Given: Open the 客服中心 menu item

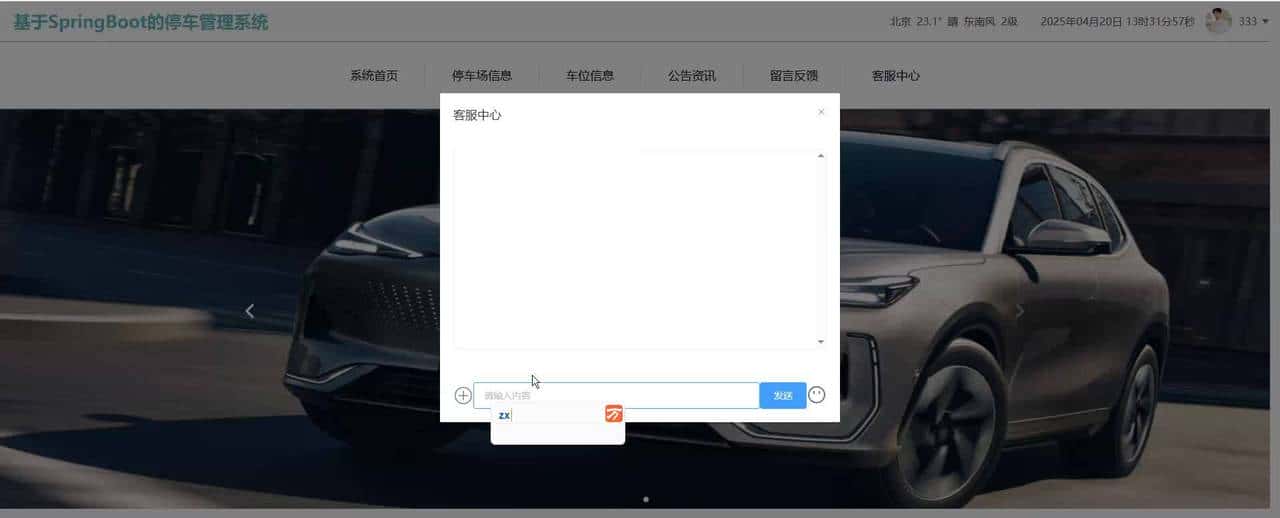Looking at the screenshot, I should (x=896, y=75).
